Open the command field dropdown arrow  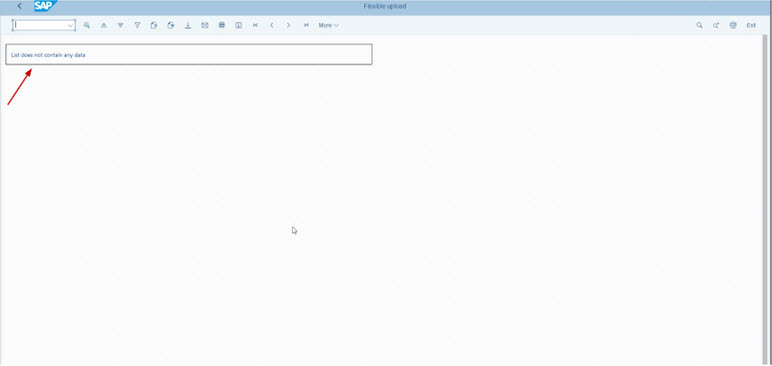coord(70,25)
